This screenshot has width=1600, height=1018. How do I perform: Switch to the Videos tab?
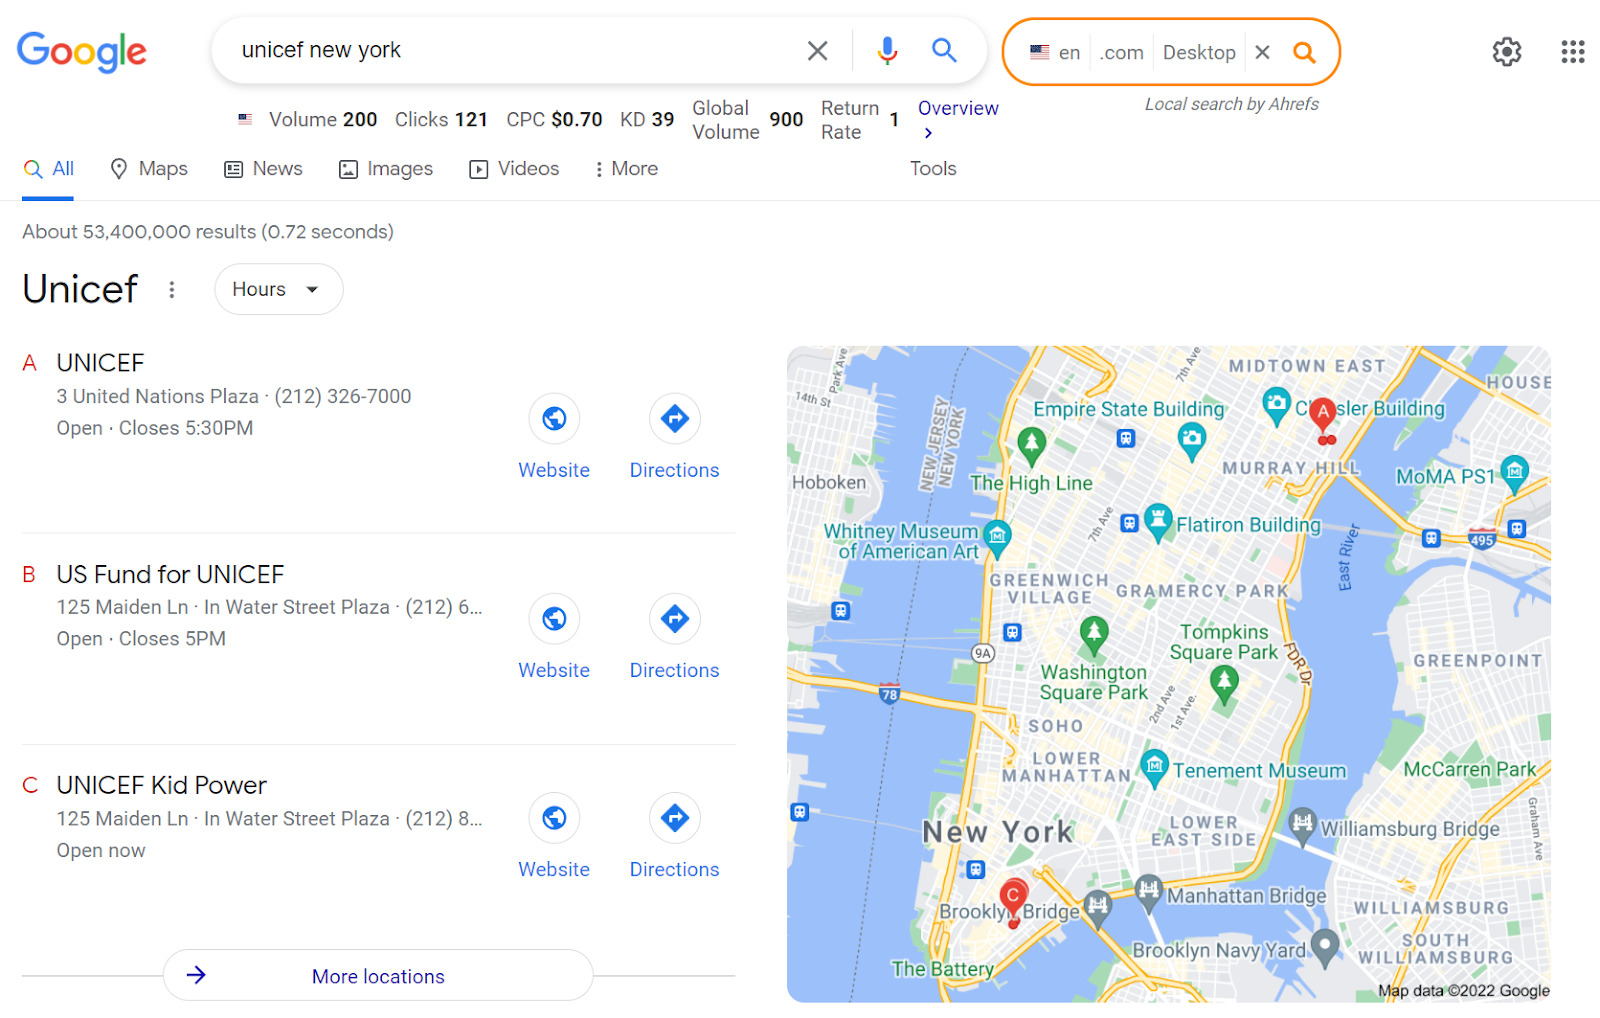tap(514, 169)
